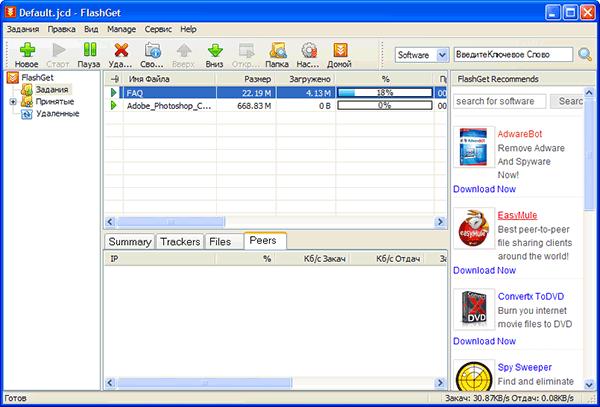The height and width of the screenshot is (407, 600).
Task: Click the Старт play toolbar icon
Action: [59, 50]
